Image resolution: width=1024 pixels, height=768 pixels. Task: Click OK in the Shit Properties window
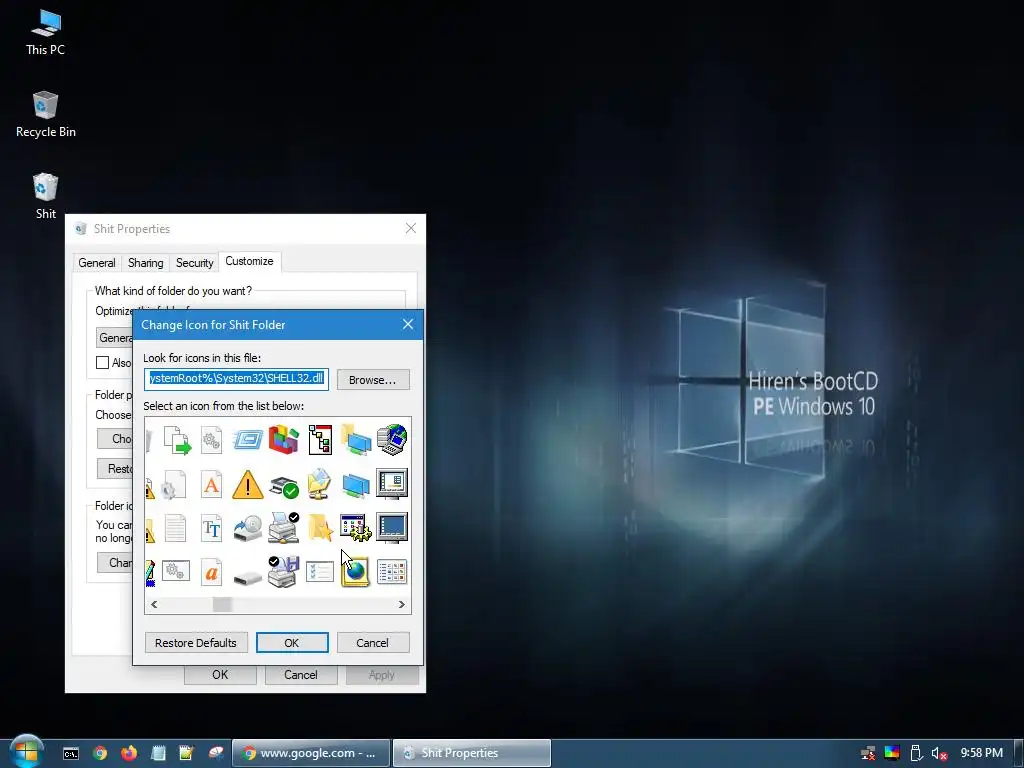[220, 675]
